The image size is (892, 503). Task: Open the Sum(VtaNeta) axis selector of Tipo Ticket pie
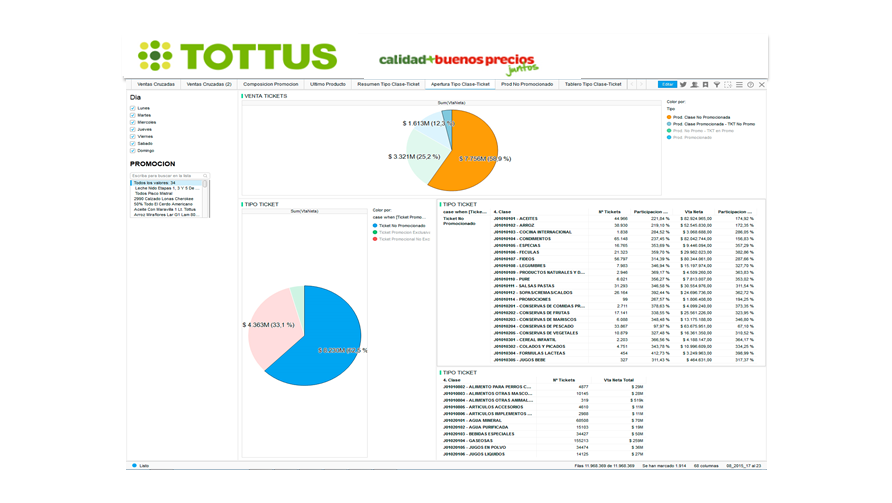pyautogui.click(x=304, y=211)
